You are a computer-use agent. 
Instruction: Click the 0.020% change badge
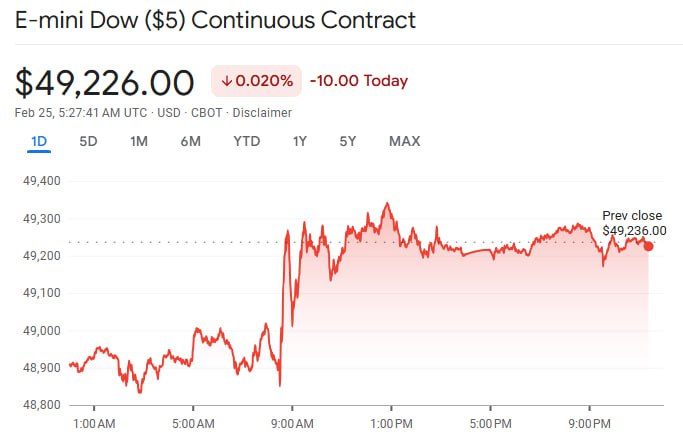click(256, 81)
